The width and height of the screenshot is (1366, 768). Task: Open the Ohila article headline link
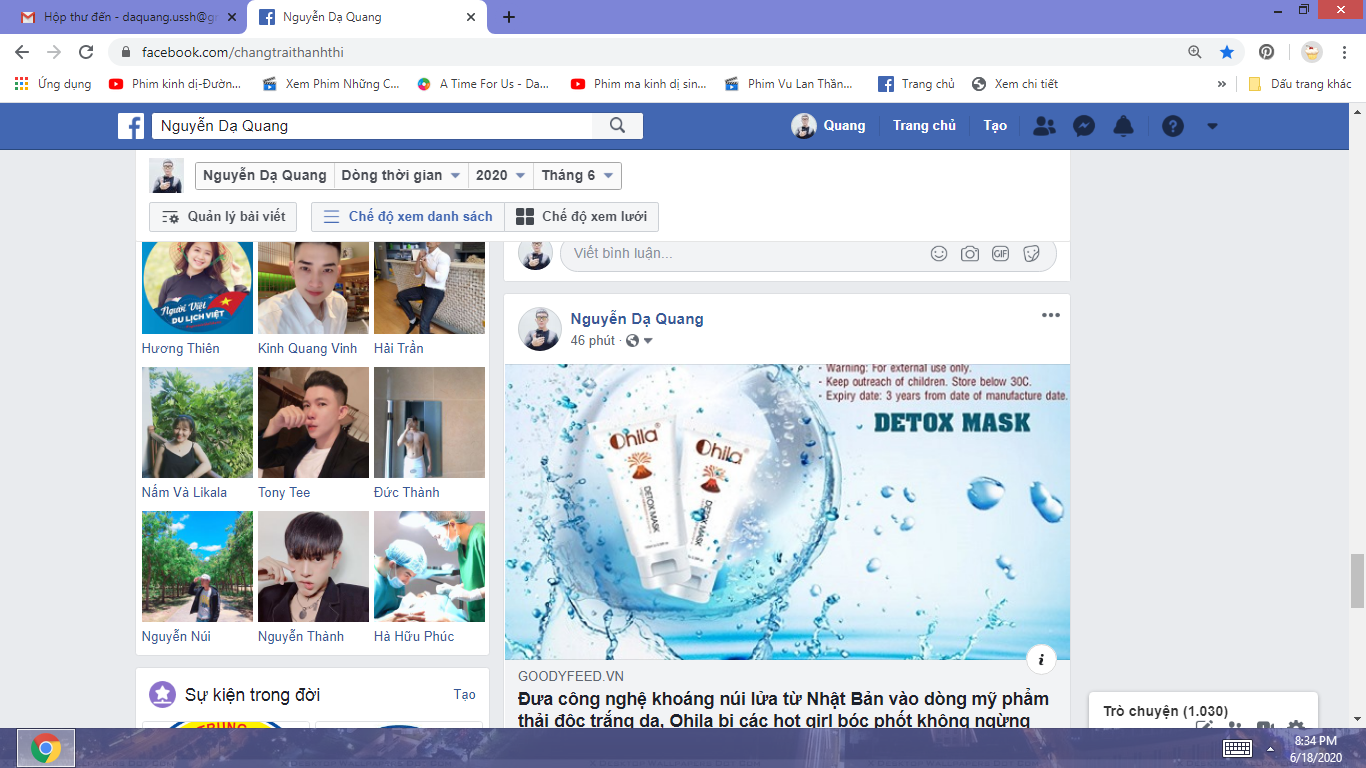783,710
